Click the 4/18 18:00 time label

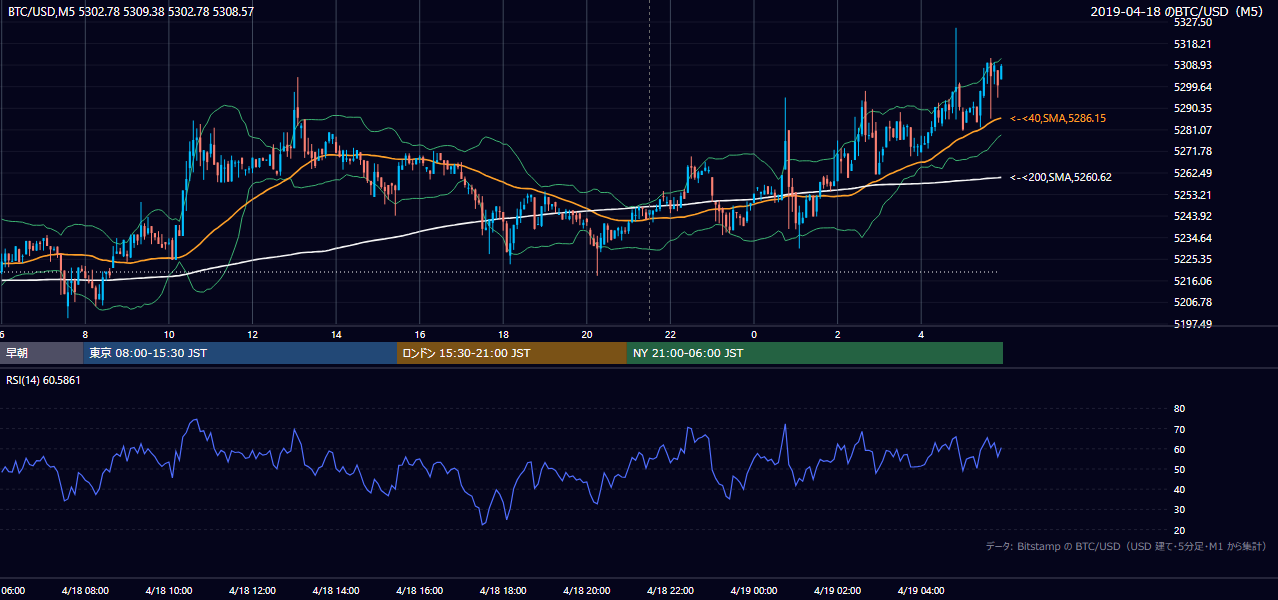point(503,591)
